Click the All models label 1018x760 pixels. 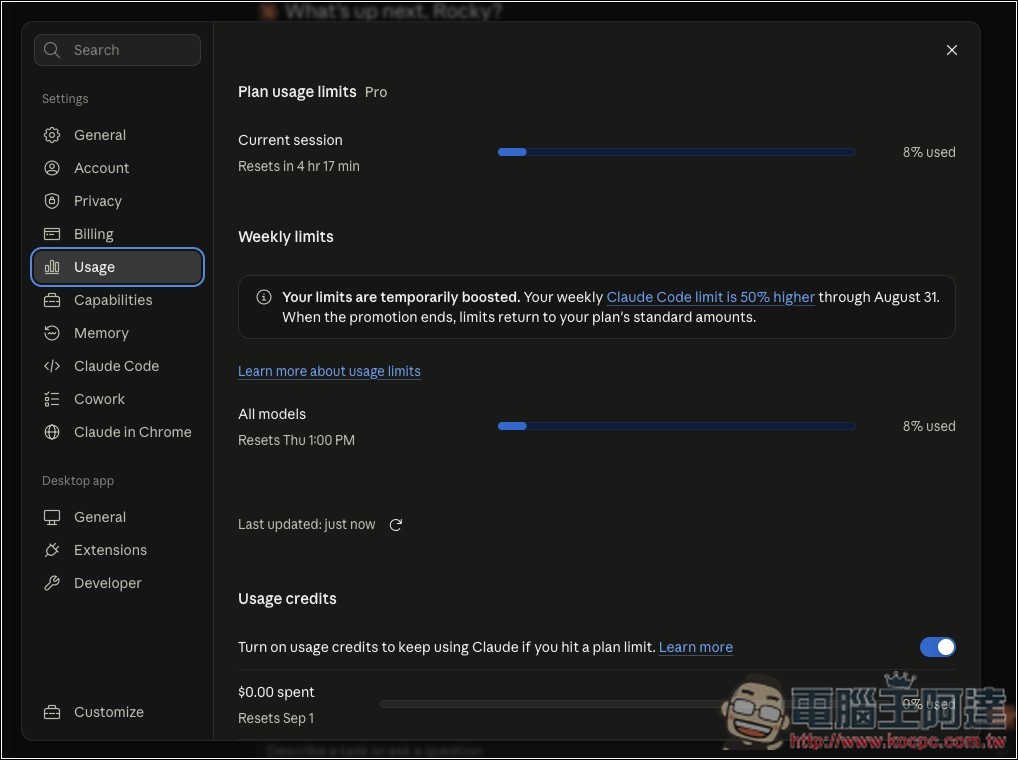(x=272, y=414)
